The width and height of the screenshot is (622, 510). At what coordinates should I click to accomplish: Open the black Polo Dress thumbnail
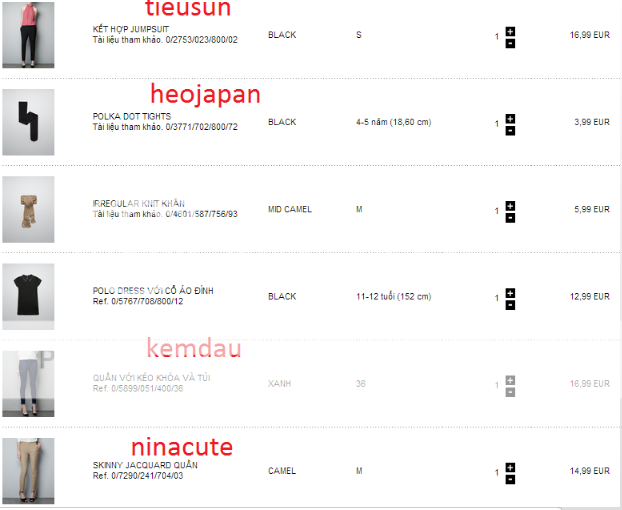[28, 296]
